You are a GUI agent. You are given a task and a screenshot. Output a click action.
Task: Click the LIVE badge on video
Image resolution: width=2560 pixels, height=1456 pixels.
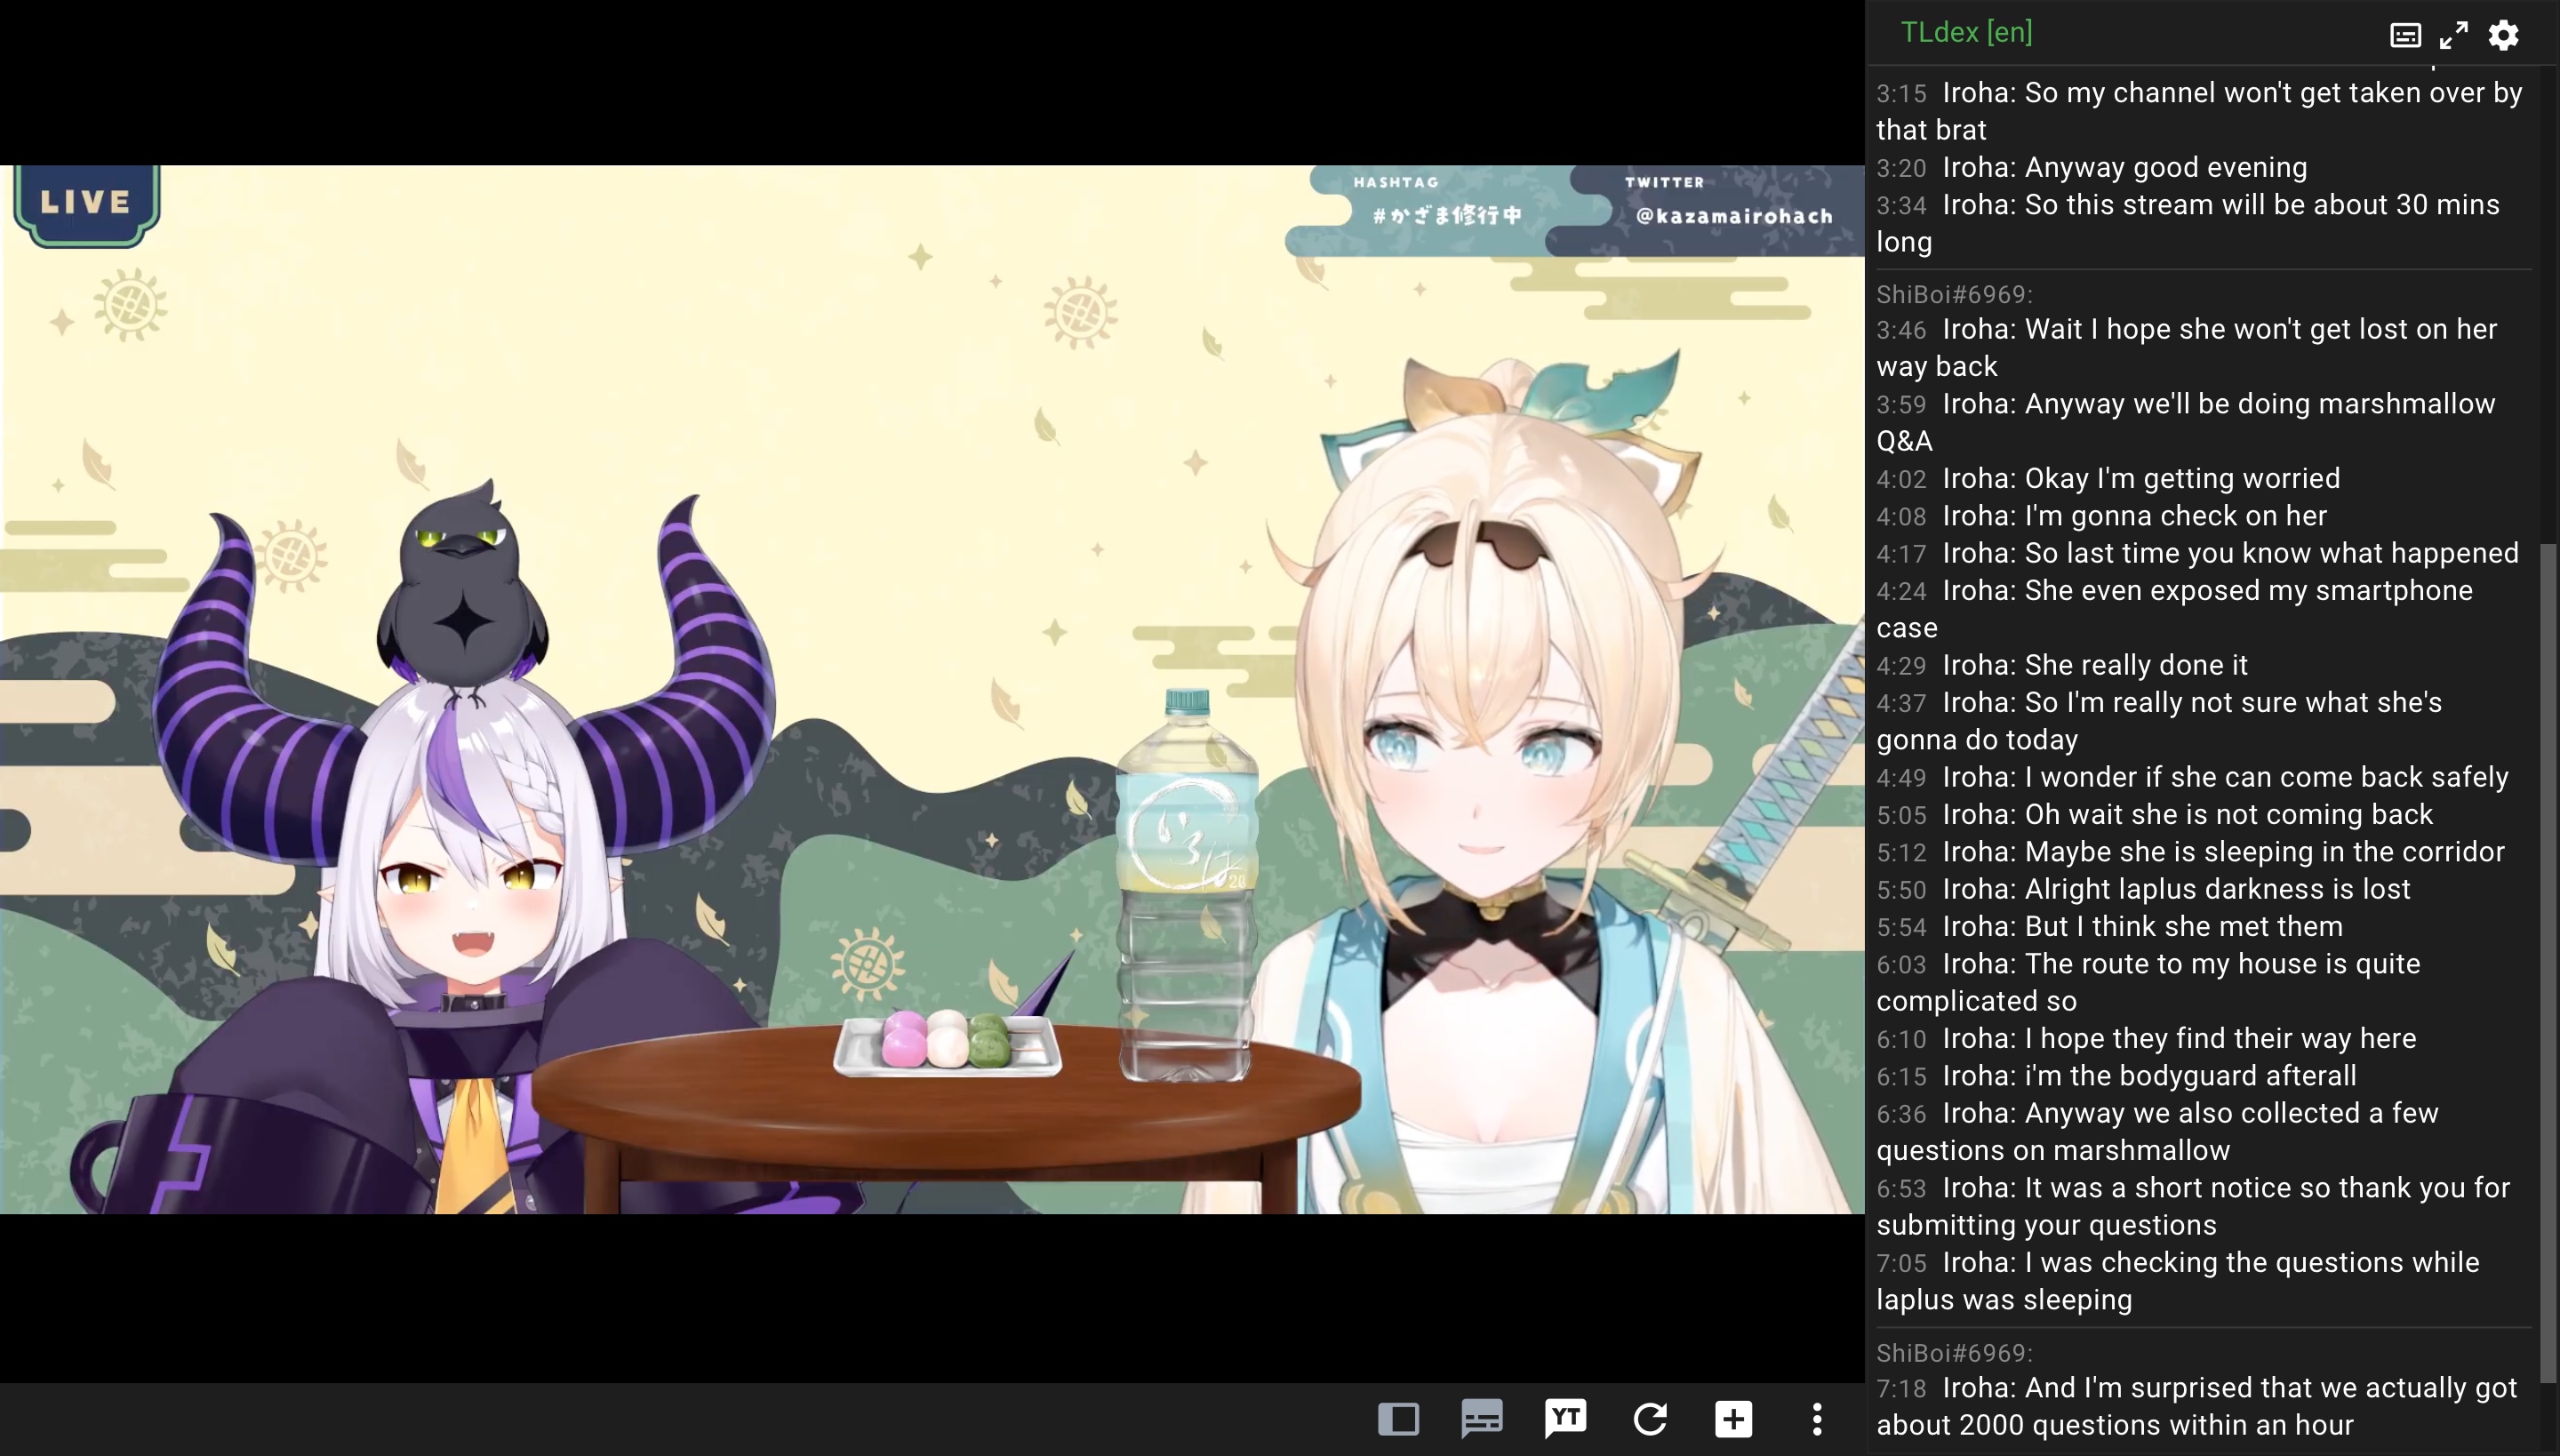[x=86, y=203]
